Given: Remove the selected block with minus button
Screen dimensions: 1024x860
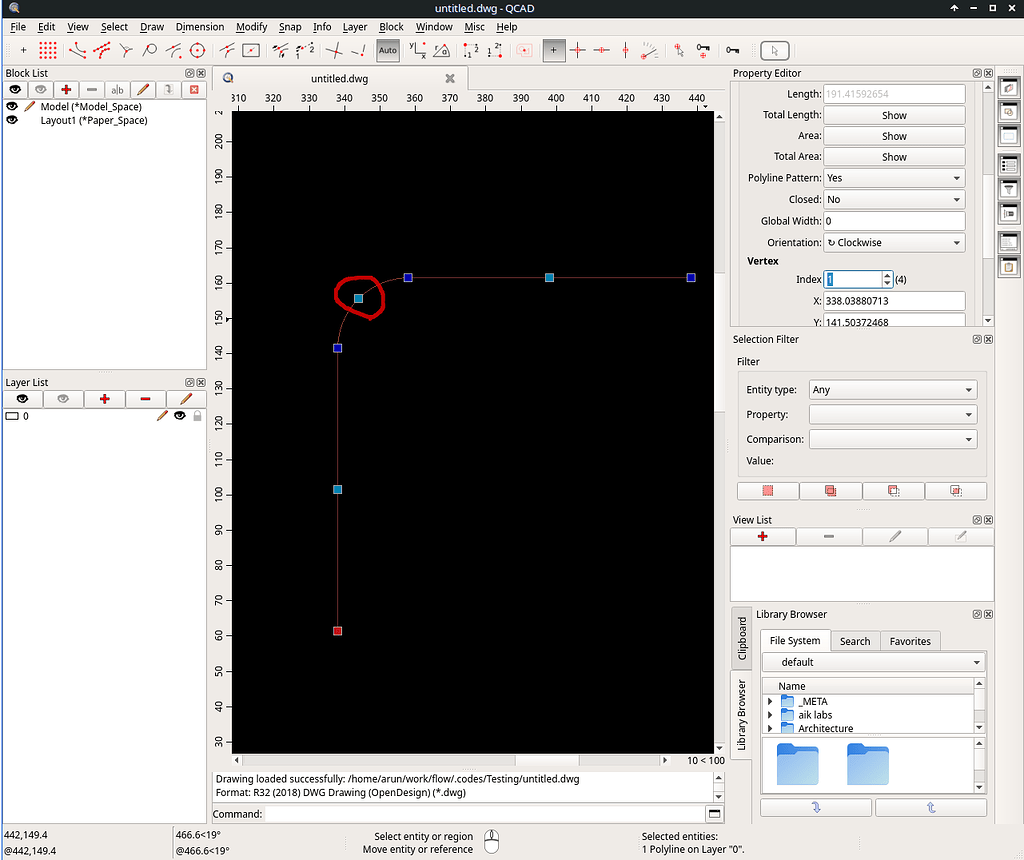Looking at the screenshot, I should [91, 89].
